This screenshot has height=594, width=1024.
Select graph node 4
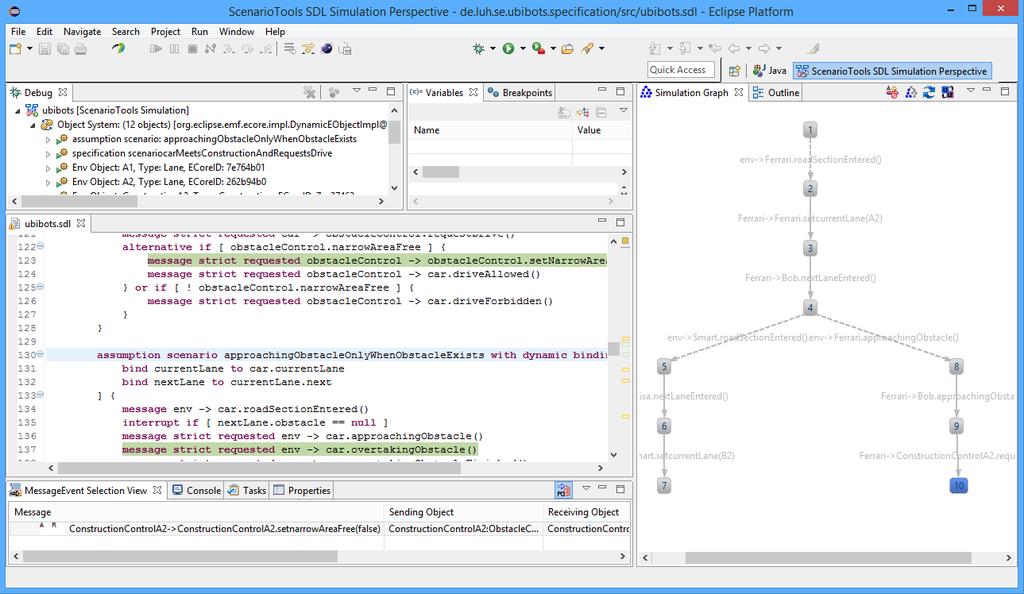tap(810, 307)
